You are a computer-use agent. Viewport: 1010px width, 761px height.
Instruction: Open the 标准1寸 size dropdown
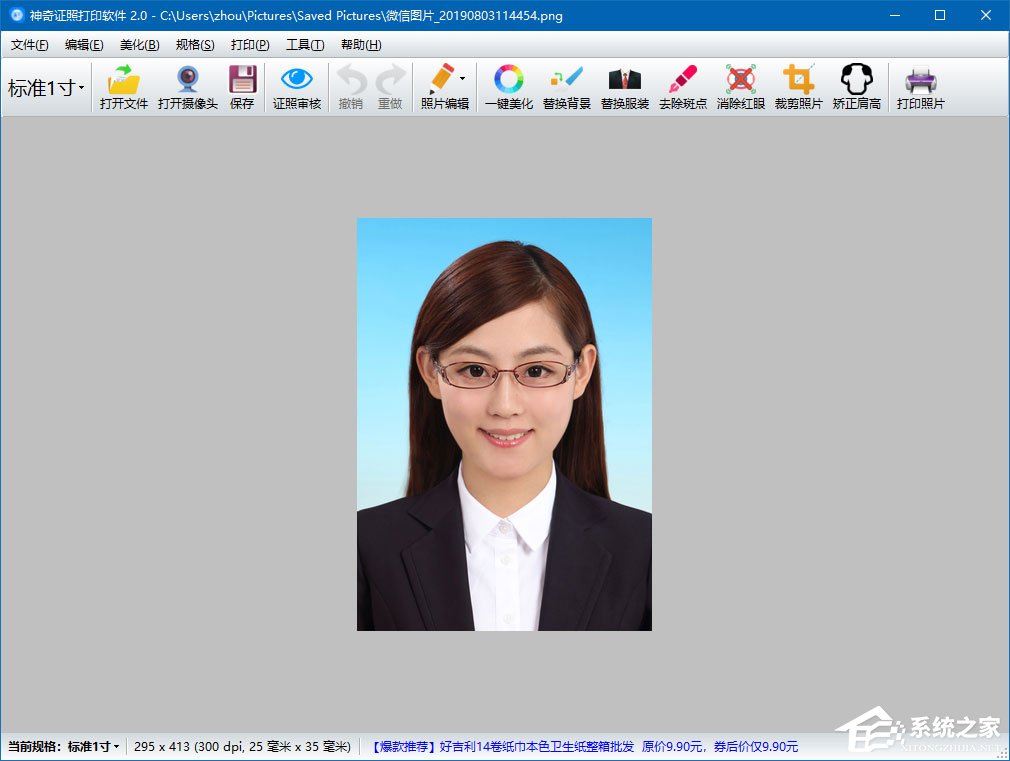point(45,88)
